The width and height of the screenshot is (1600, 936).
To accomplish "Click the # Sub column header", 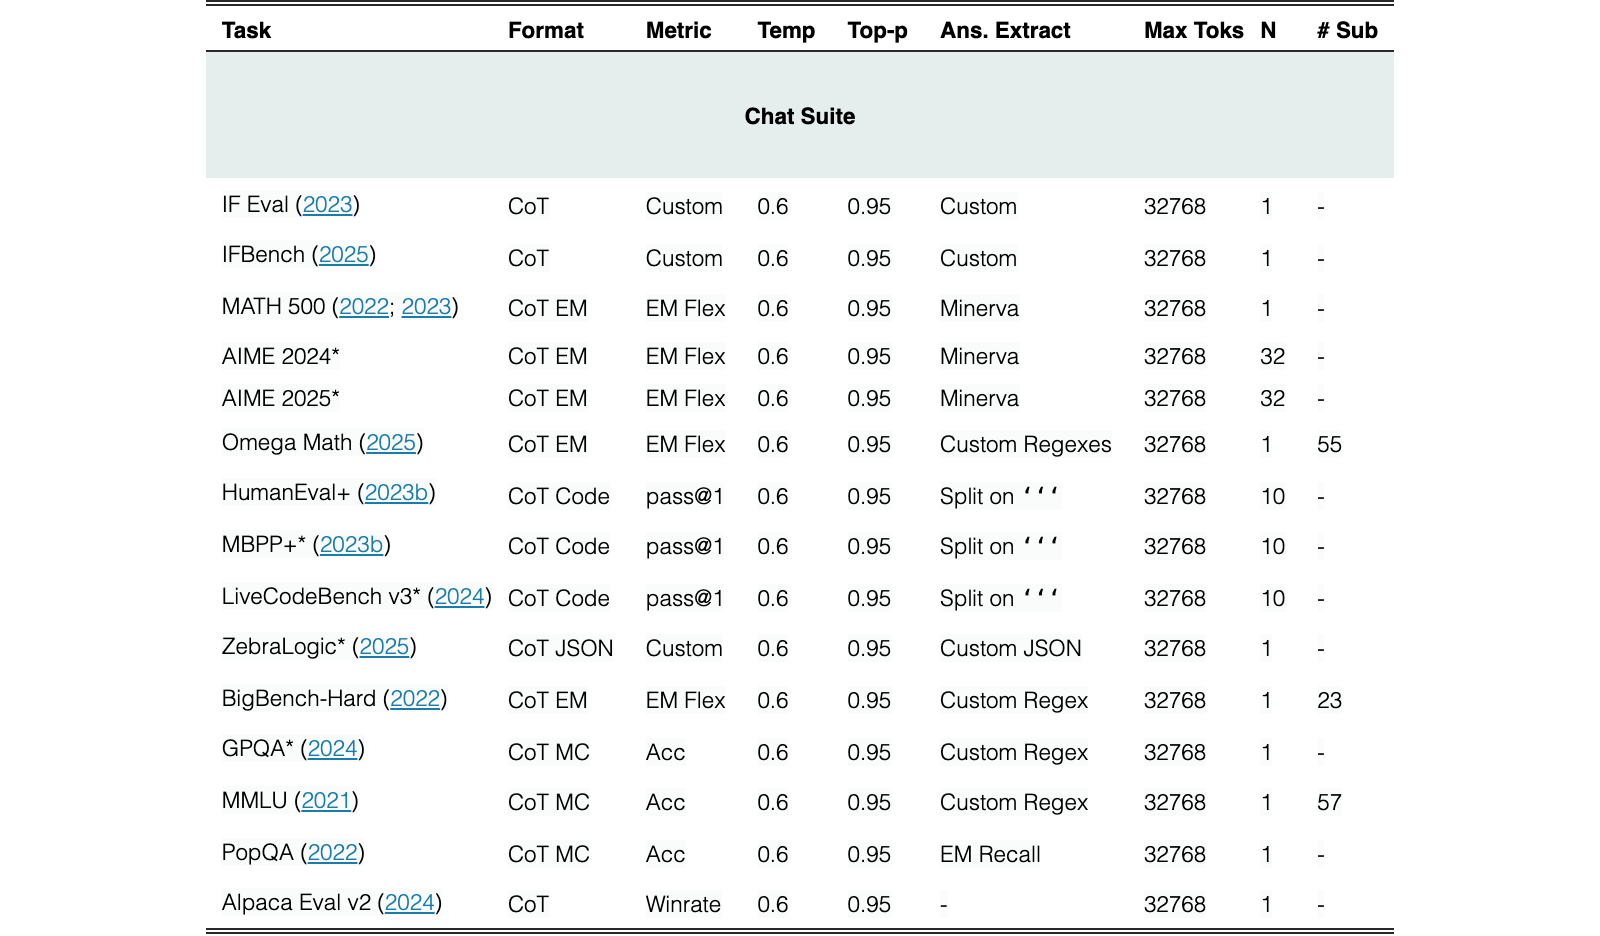I will [x=1347, y=31].
